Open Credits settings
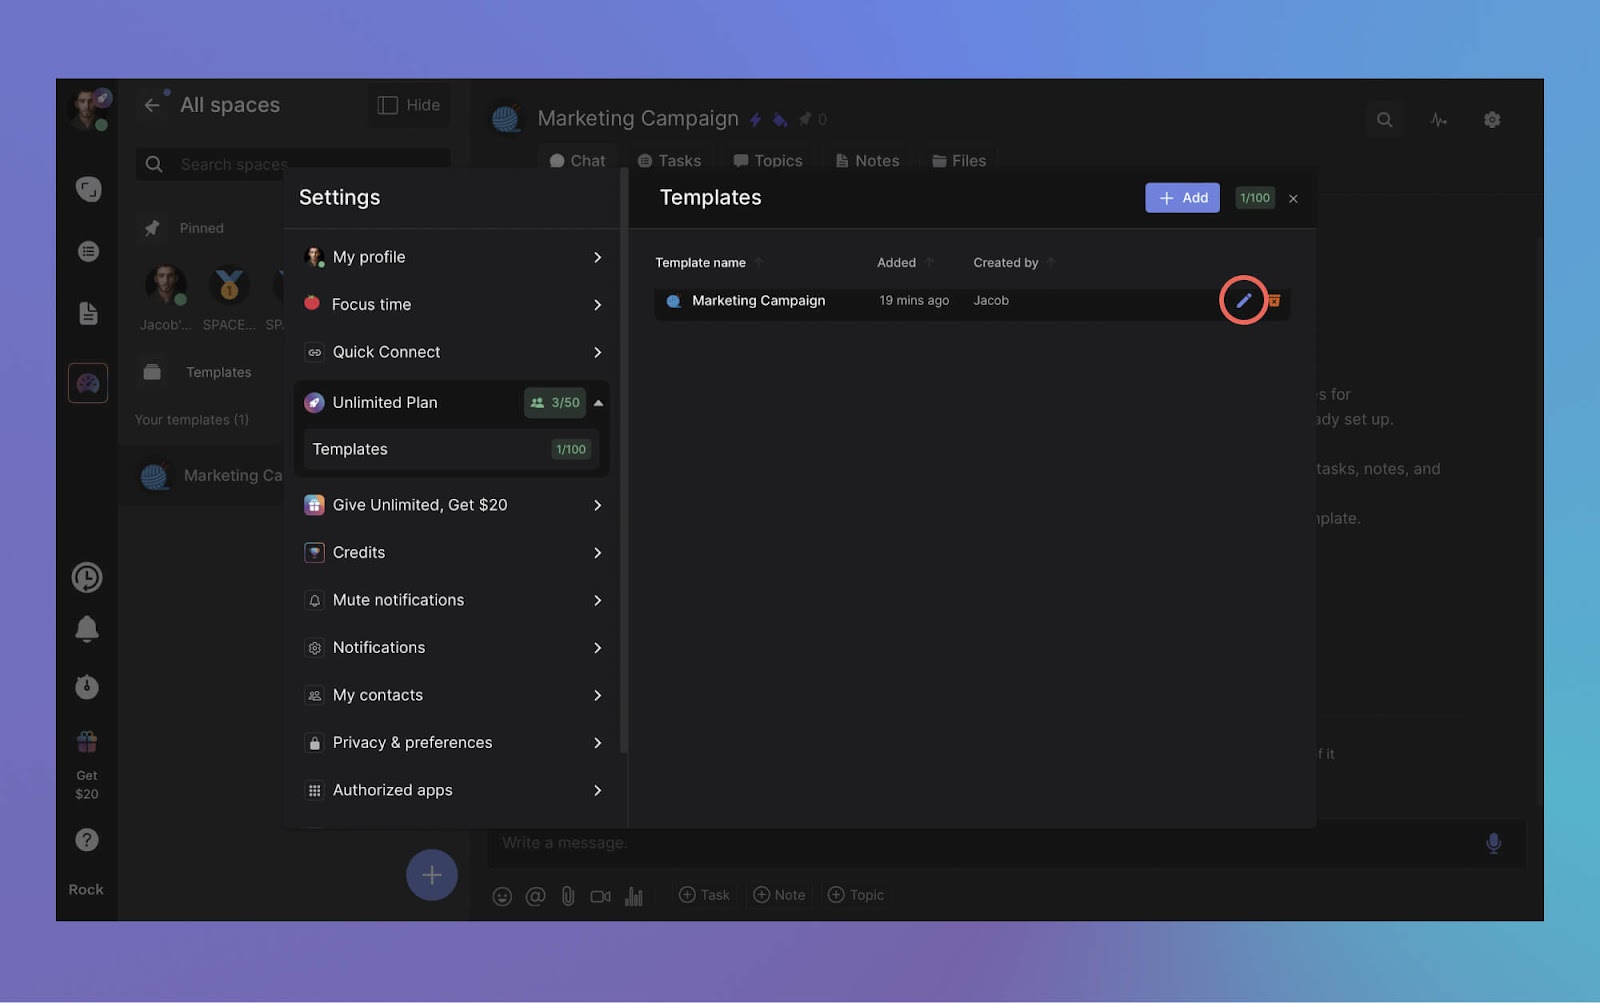Viewport: 1600px width, 1003px height. [x=452, y=552]
